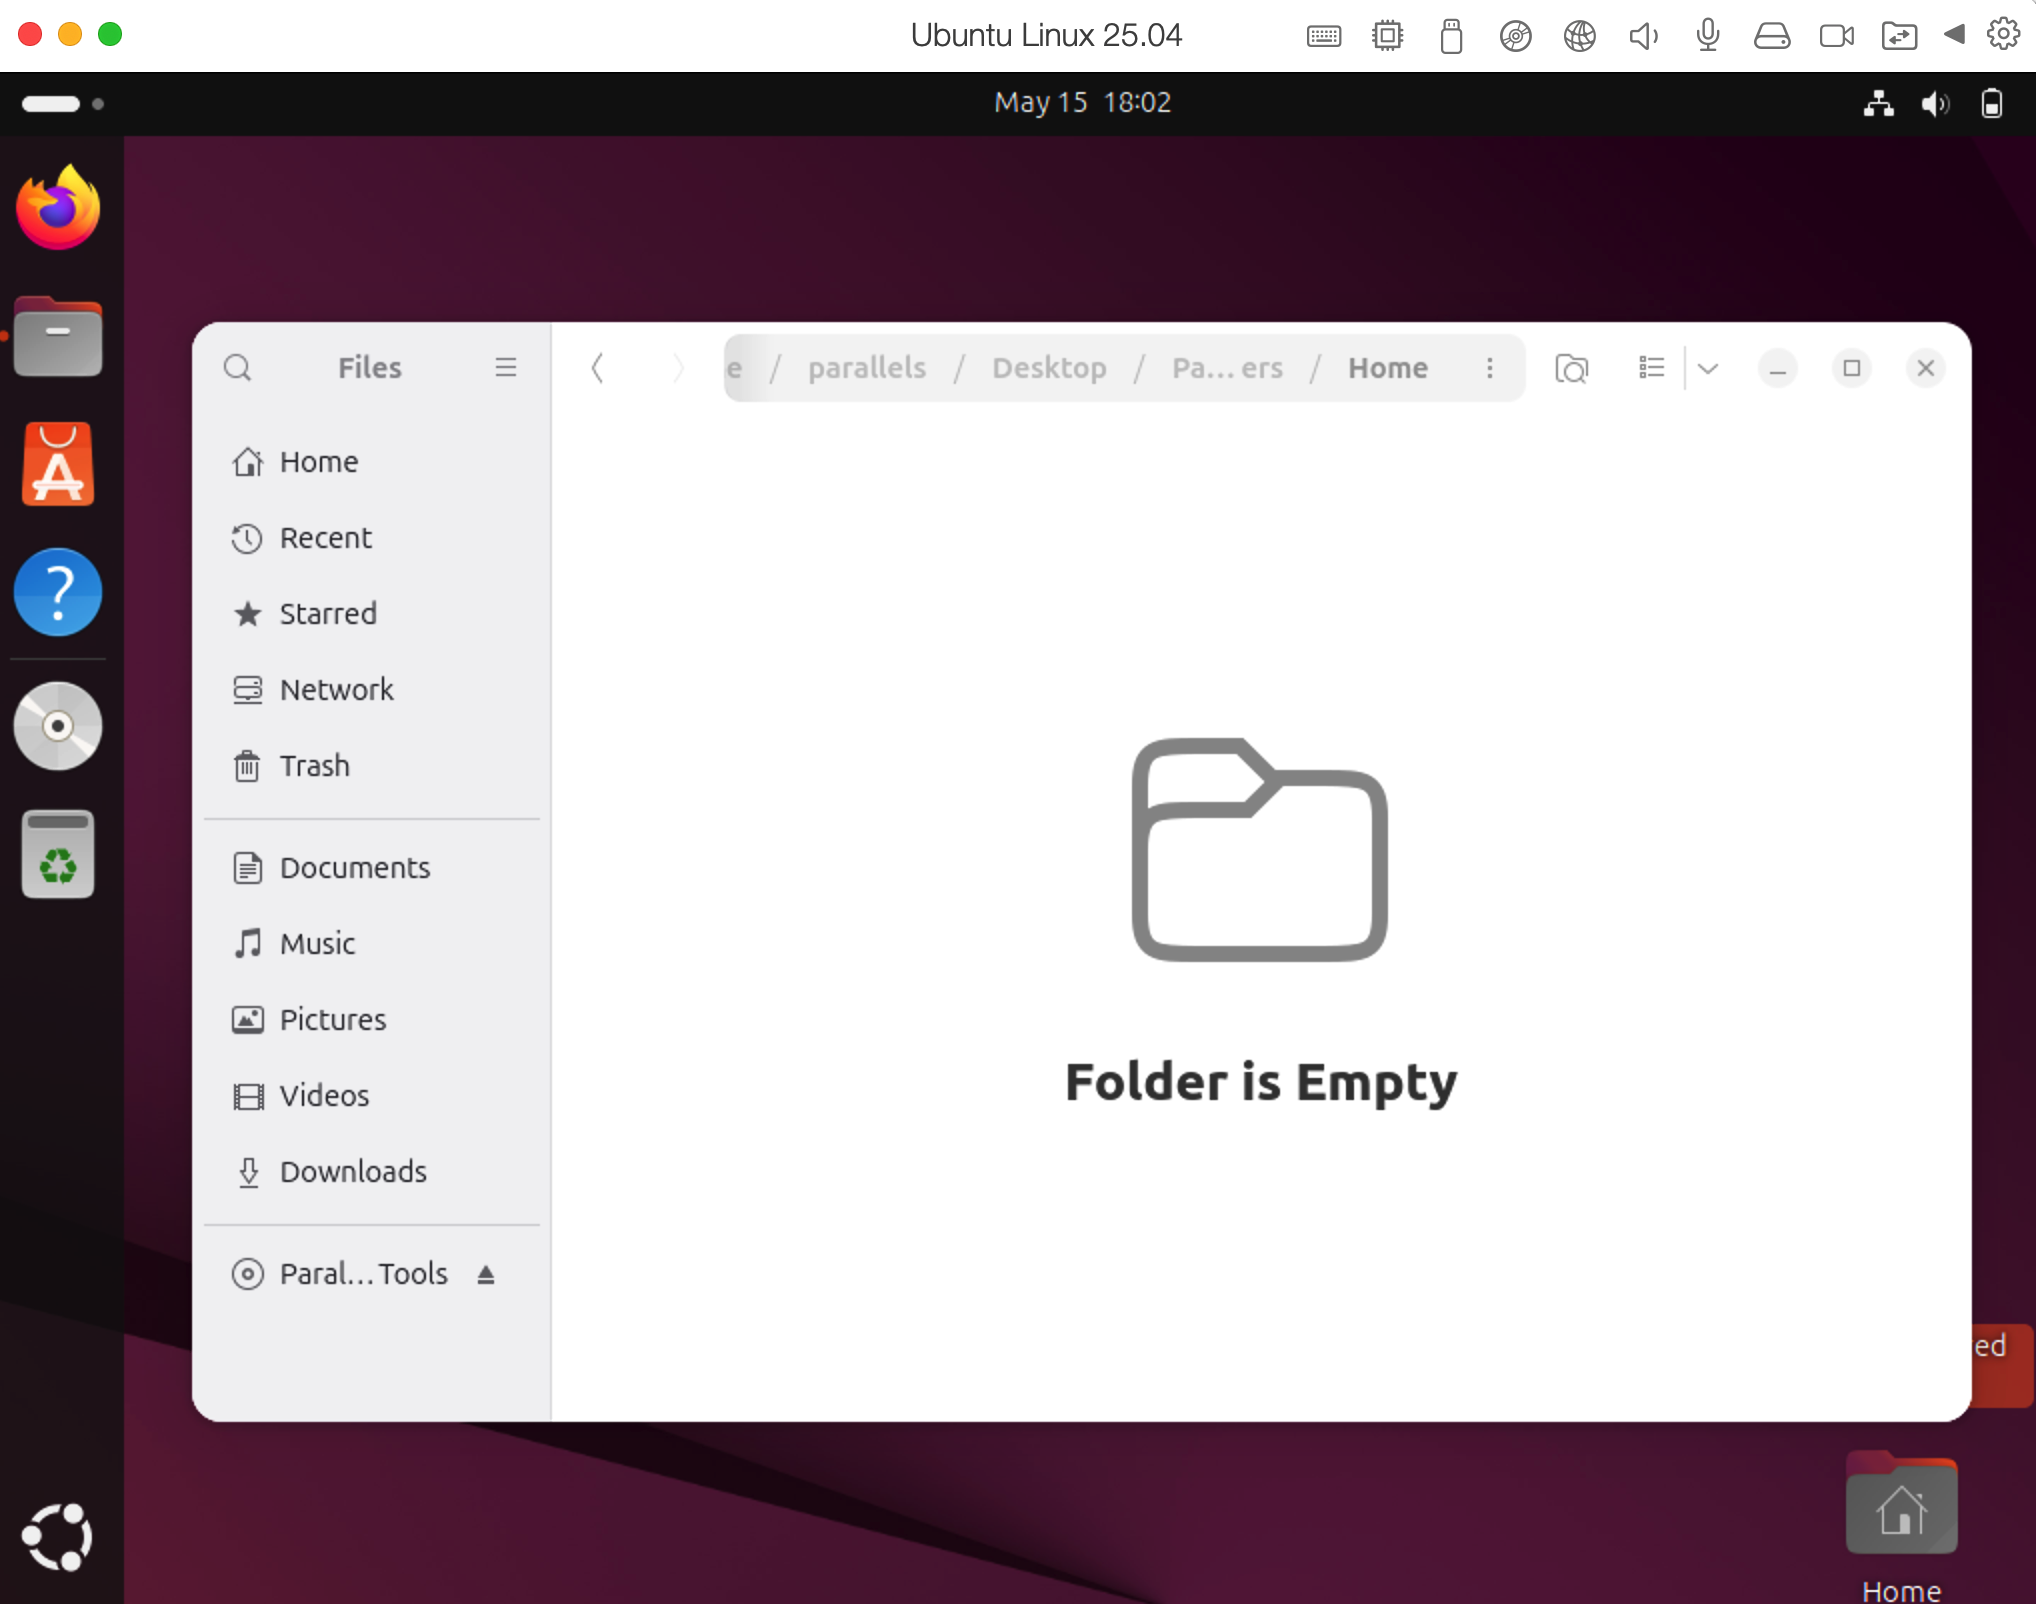Open the Files hamburger main menu
Image resolution: width=2036 pixels, height=1604 pixels.
click(x=506, y=368)
